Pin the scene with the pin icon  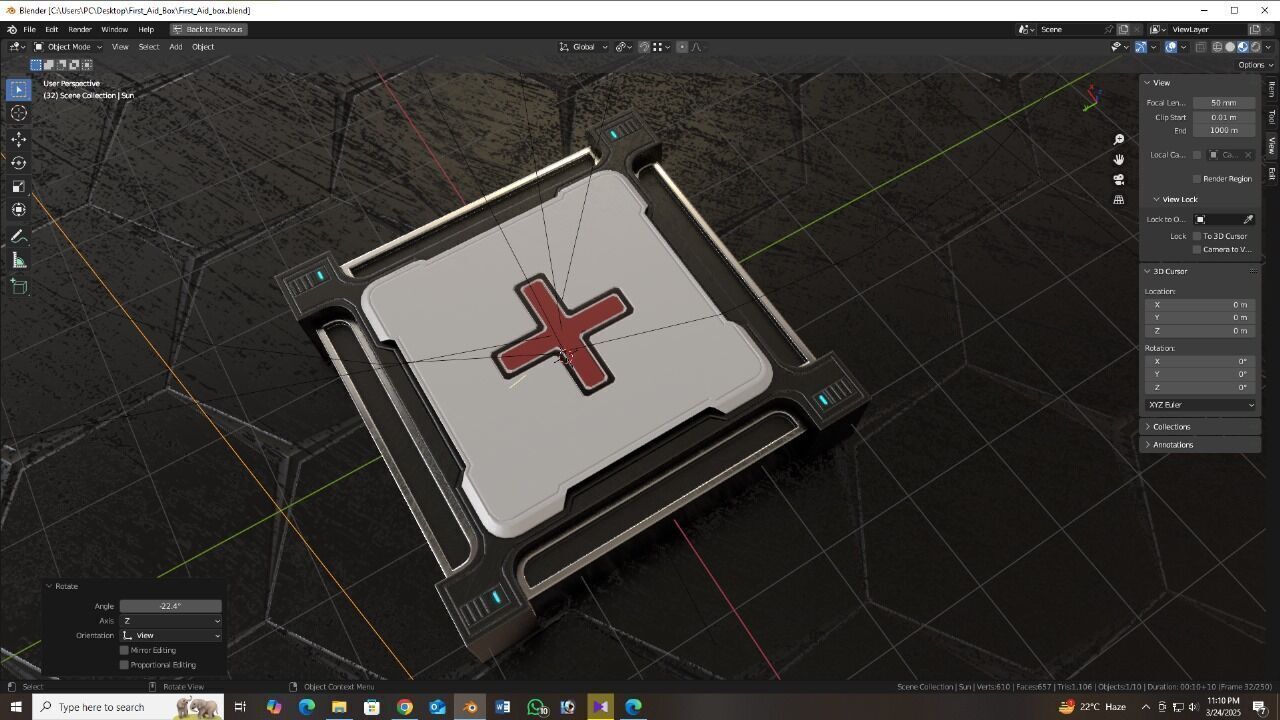coord(1108,29)
